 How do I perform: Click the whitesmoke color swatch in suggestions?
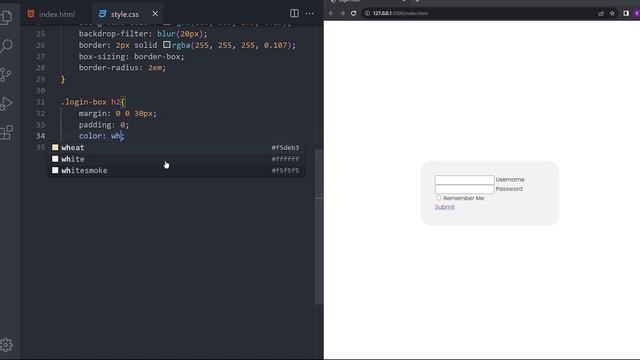55,170
